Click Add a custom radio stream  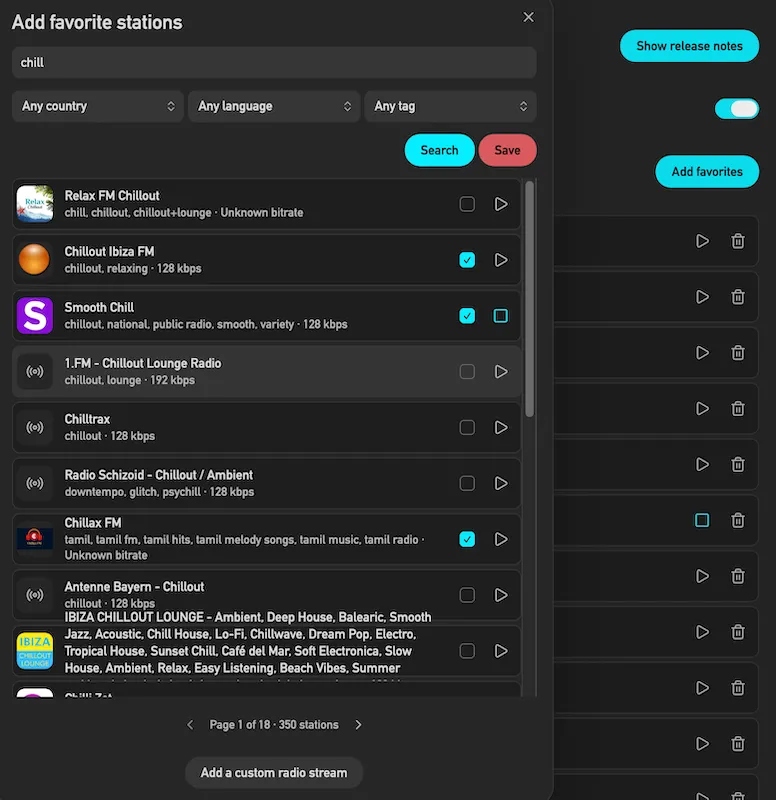pos(273,772)
